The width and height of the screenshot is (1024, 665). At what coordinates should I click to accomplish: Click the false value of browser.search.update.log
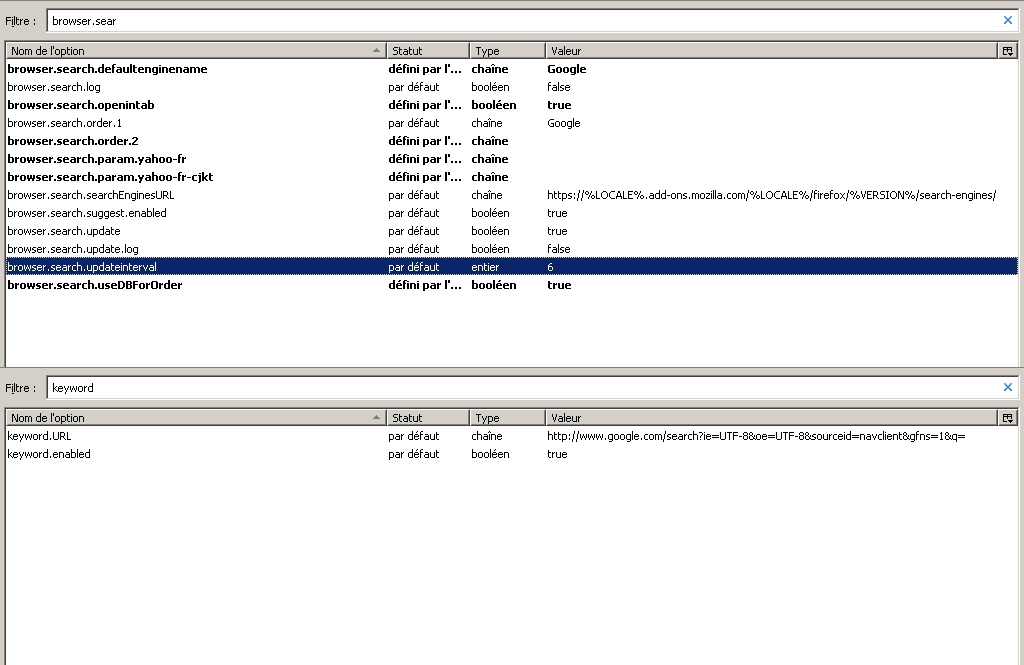[x=559, y=249]
